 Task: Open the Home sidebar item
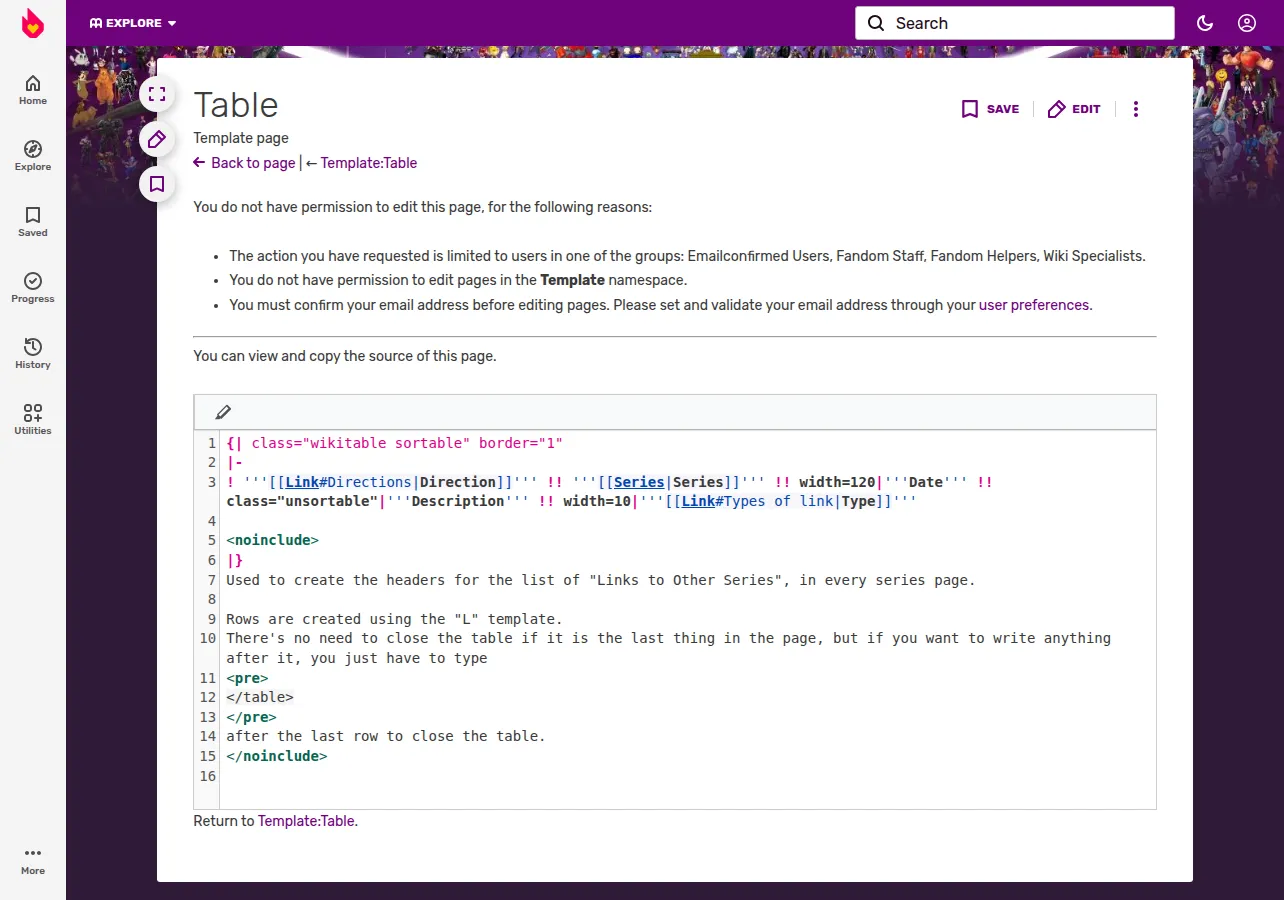coord(33,90)
